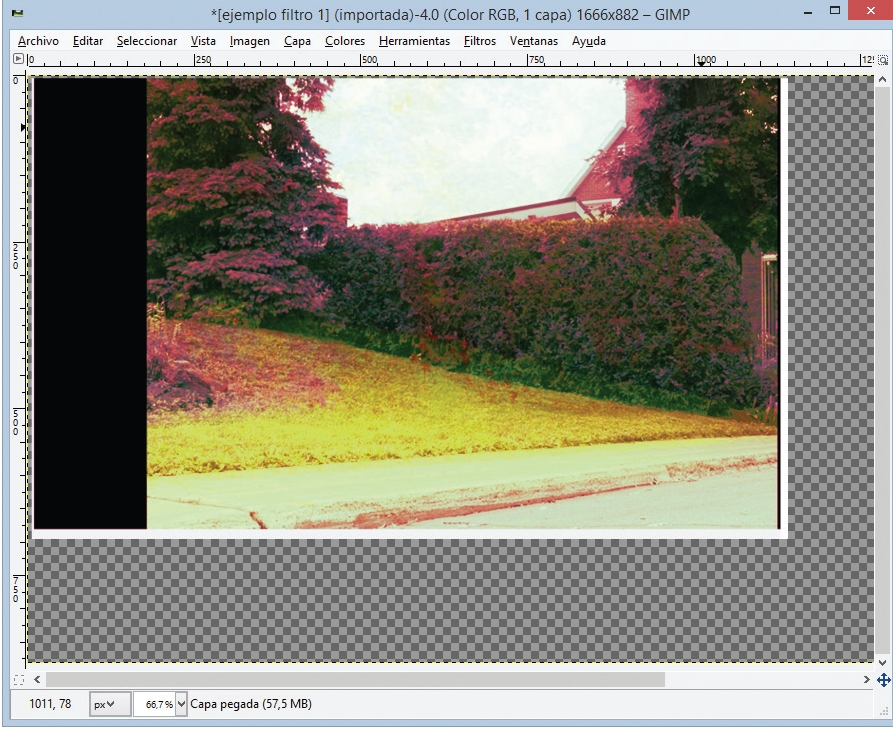This screenshot has width=893, height=729.
Task: Open the Colores menu
Action: point(345,41)
